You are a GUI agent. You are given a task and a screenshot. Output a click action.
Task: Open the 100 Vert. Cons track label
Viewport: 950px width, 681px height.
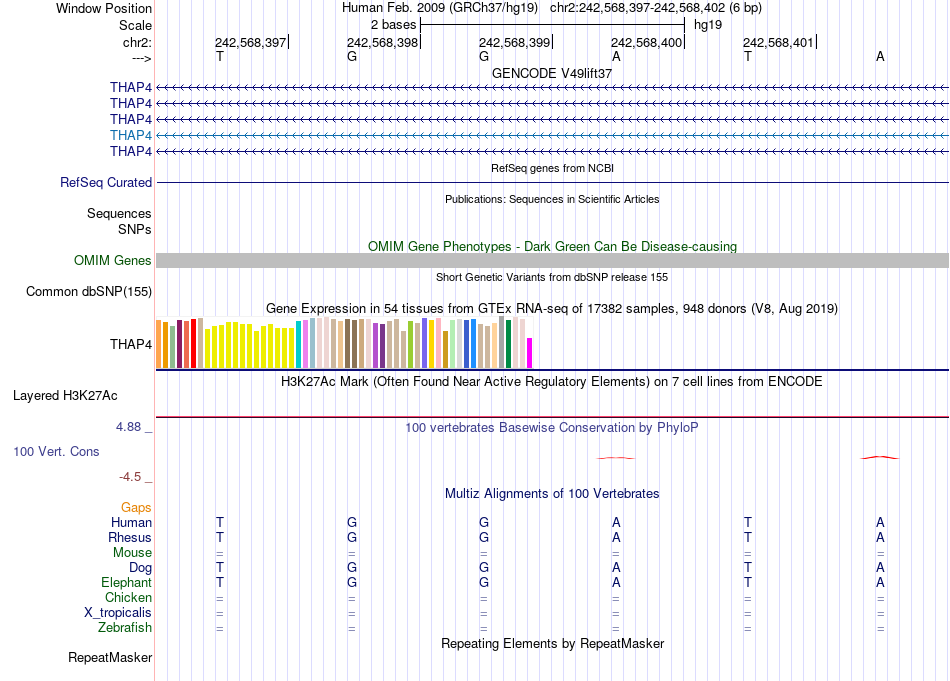point(56,451)
